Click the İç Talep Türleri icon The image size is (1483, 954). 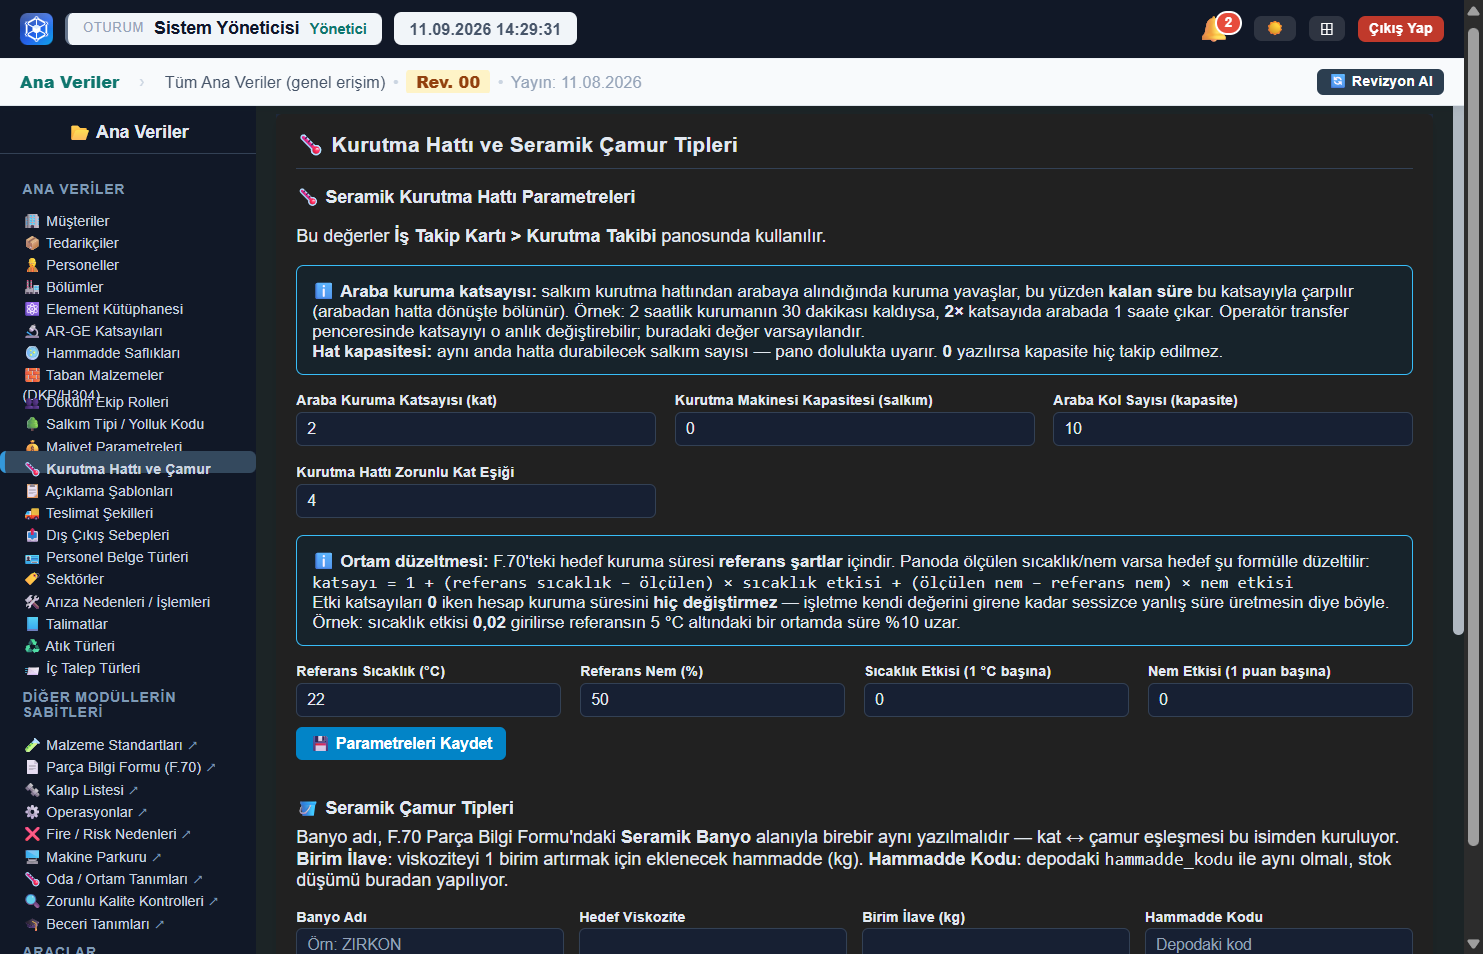[x=32, y=669]
